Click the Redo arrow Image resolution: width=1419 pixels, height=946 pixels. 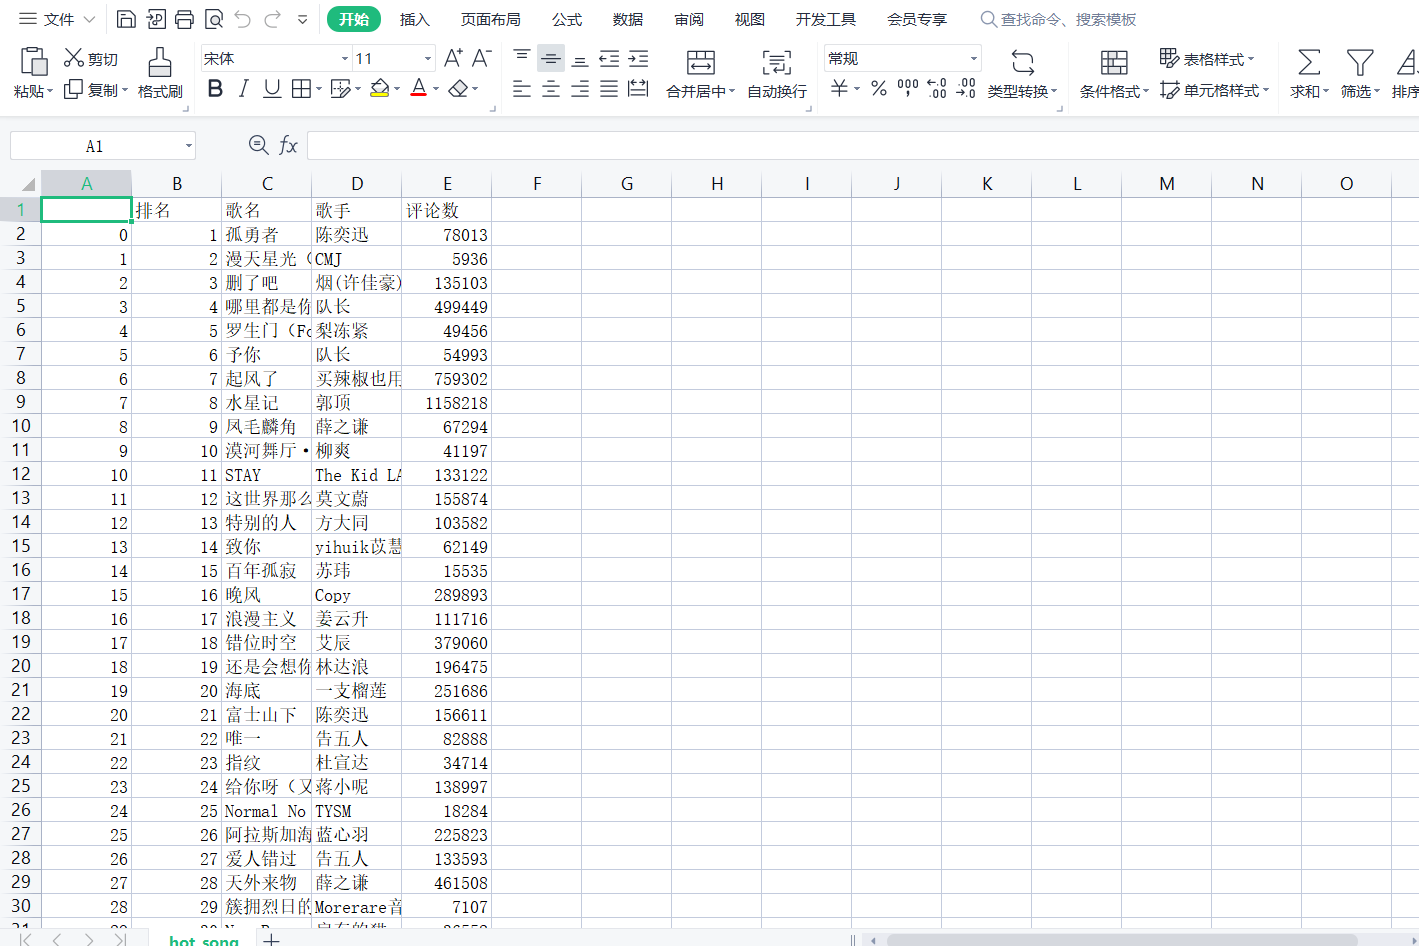tap(272, 19)
